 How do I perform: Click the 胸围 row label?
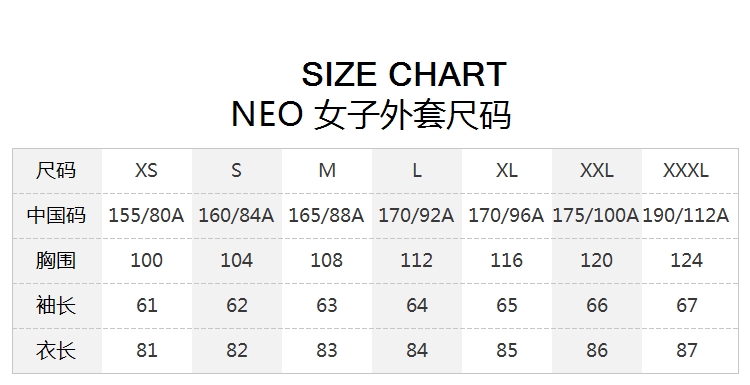(x=56, y=260)
